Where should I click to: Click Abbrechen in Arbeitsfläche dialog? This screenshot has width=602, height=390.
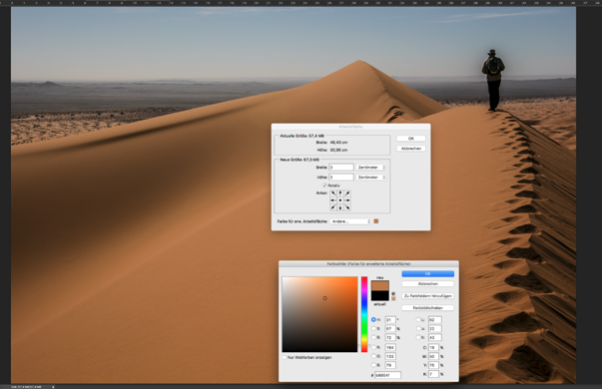point(411,149)
